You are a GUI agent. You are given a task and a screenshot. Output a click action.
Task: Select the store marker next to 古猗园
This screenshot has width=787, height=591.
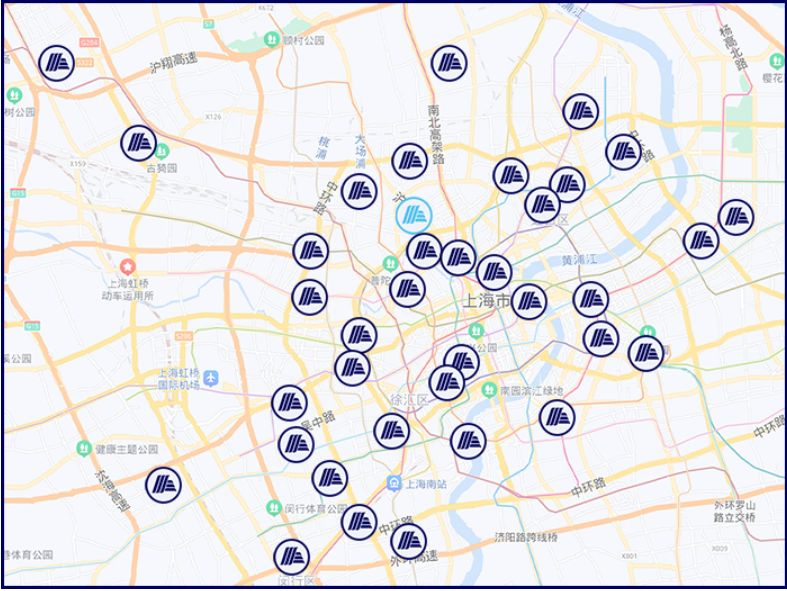tap(139, 143)
